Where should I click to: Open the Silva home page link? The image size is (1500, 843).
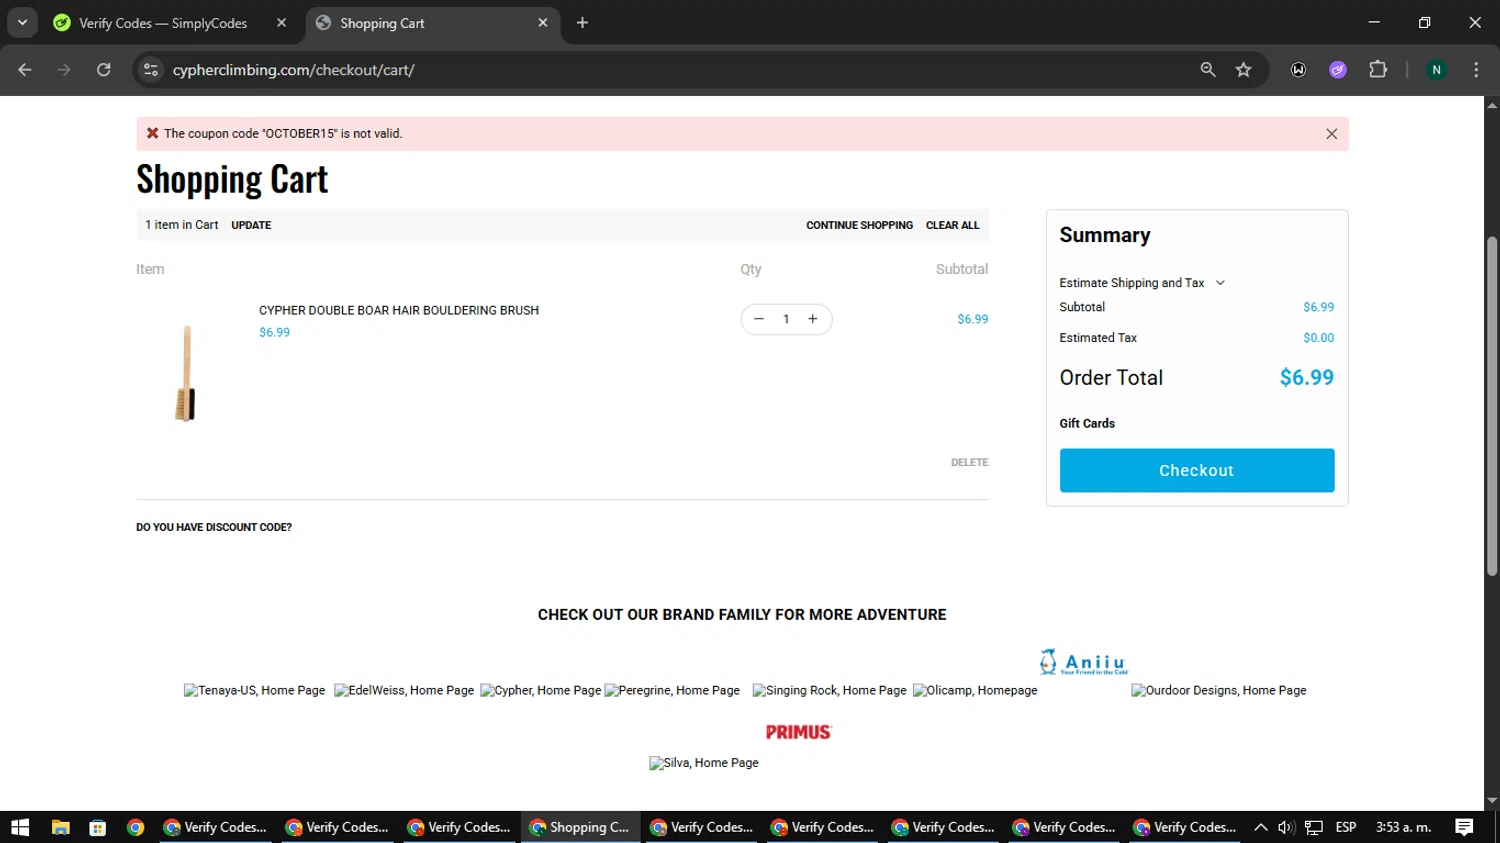(704, 762)
